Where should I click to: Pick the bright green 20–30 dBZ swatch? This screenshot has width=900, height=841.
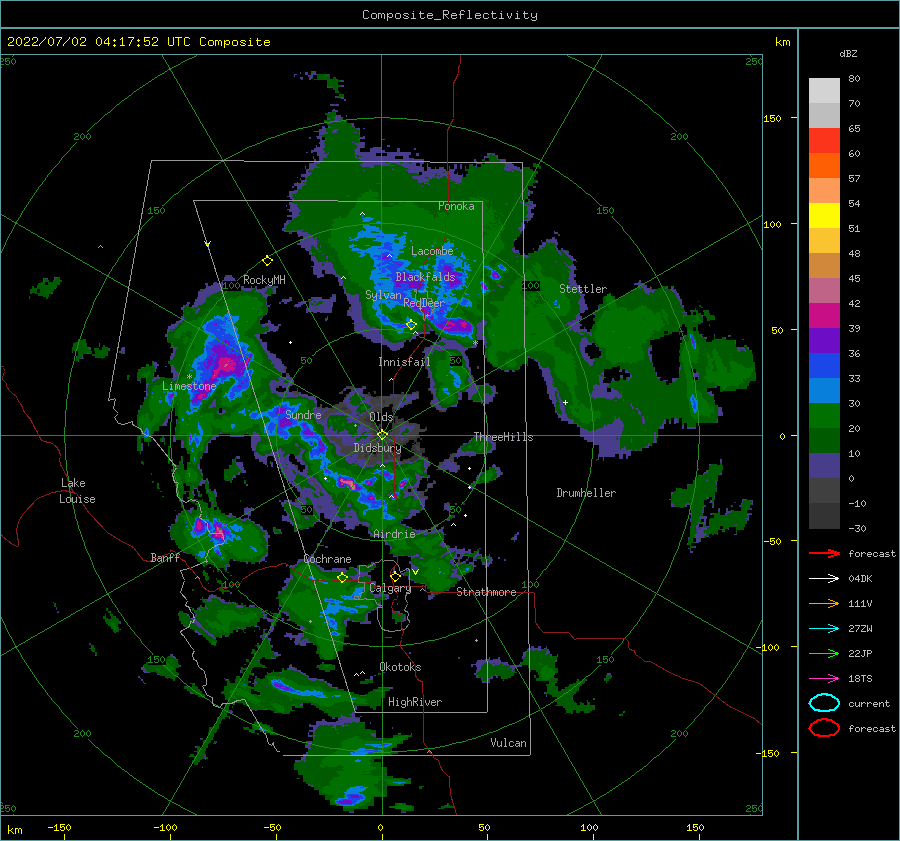(x=824, y=416)
